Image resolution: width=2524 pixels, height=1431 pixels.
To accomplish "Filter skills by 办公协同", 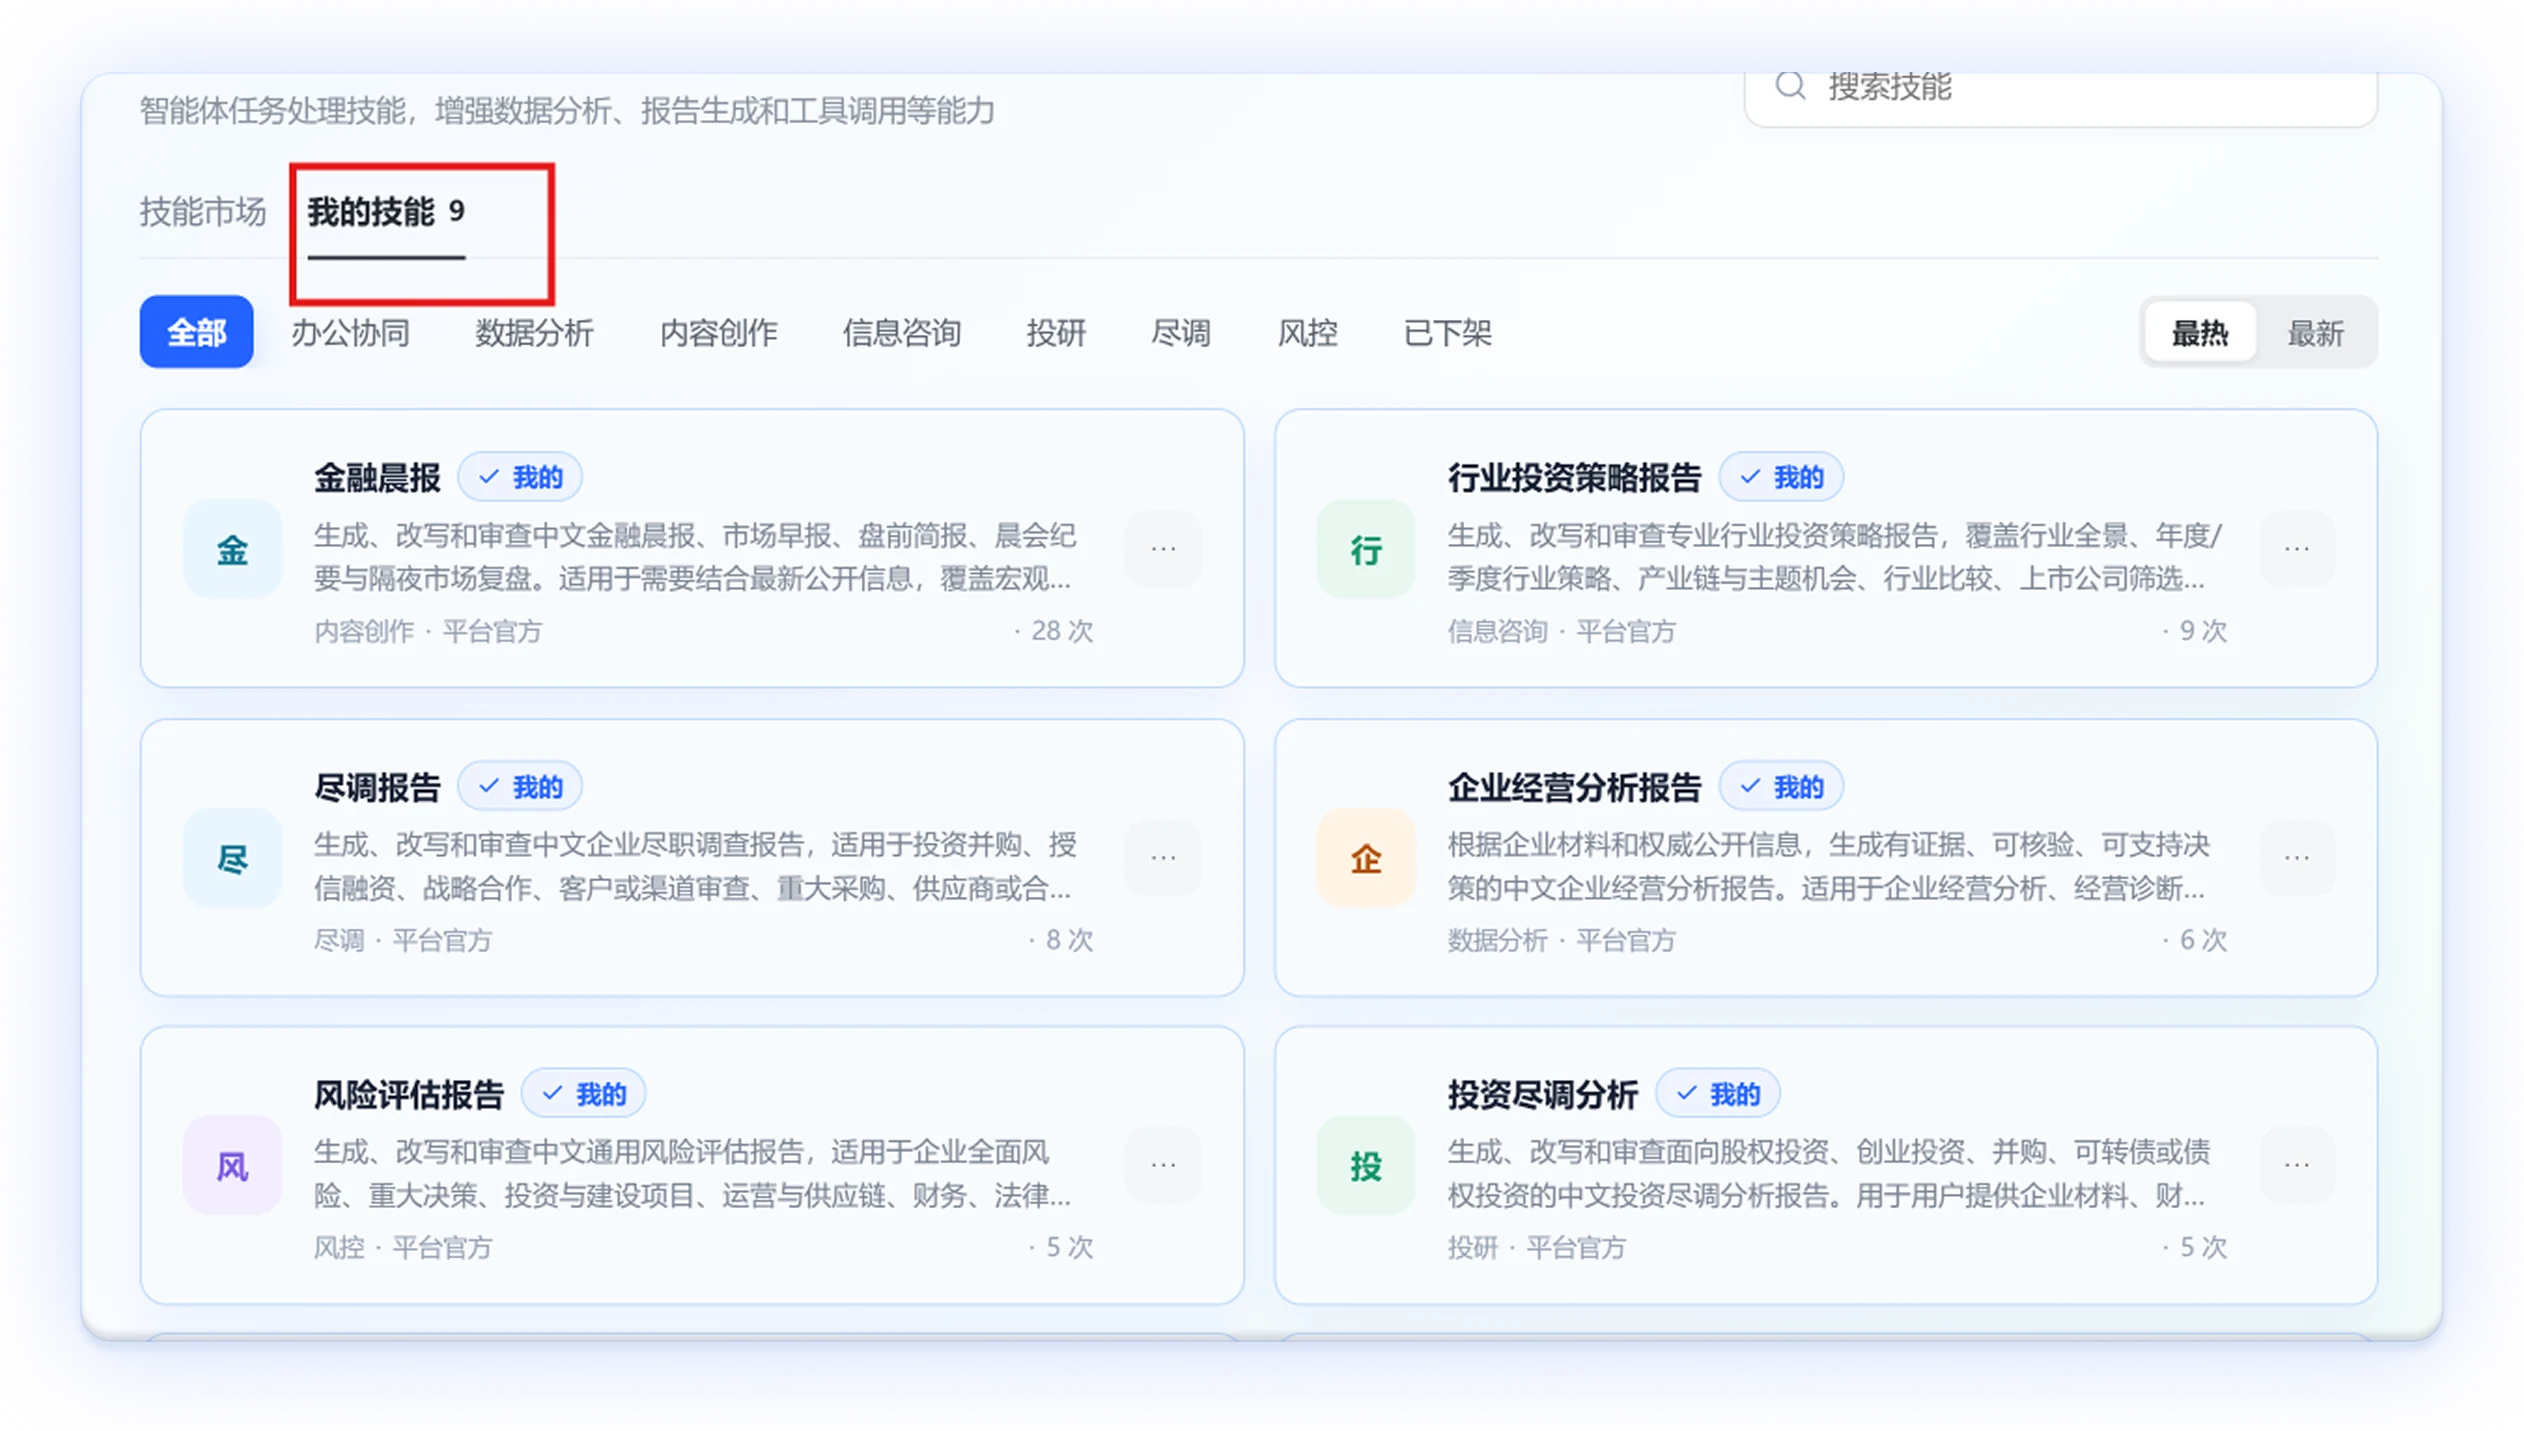I will click(x=350, y=333).
